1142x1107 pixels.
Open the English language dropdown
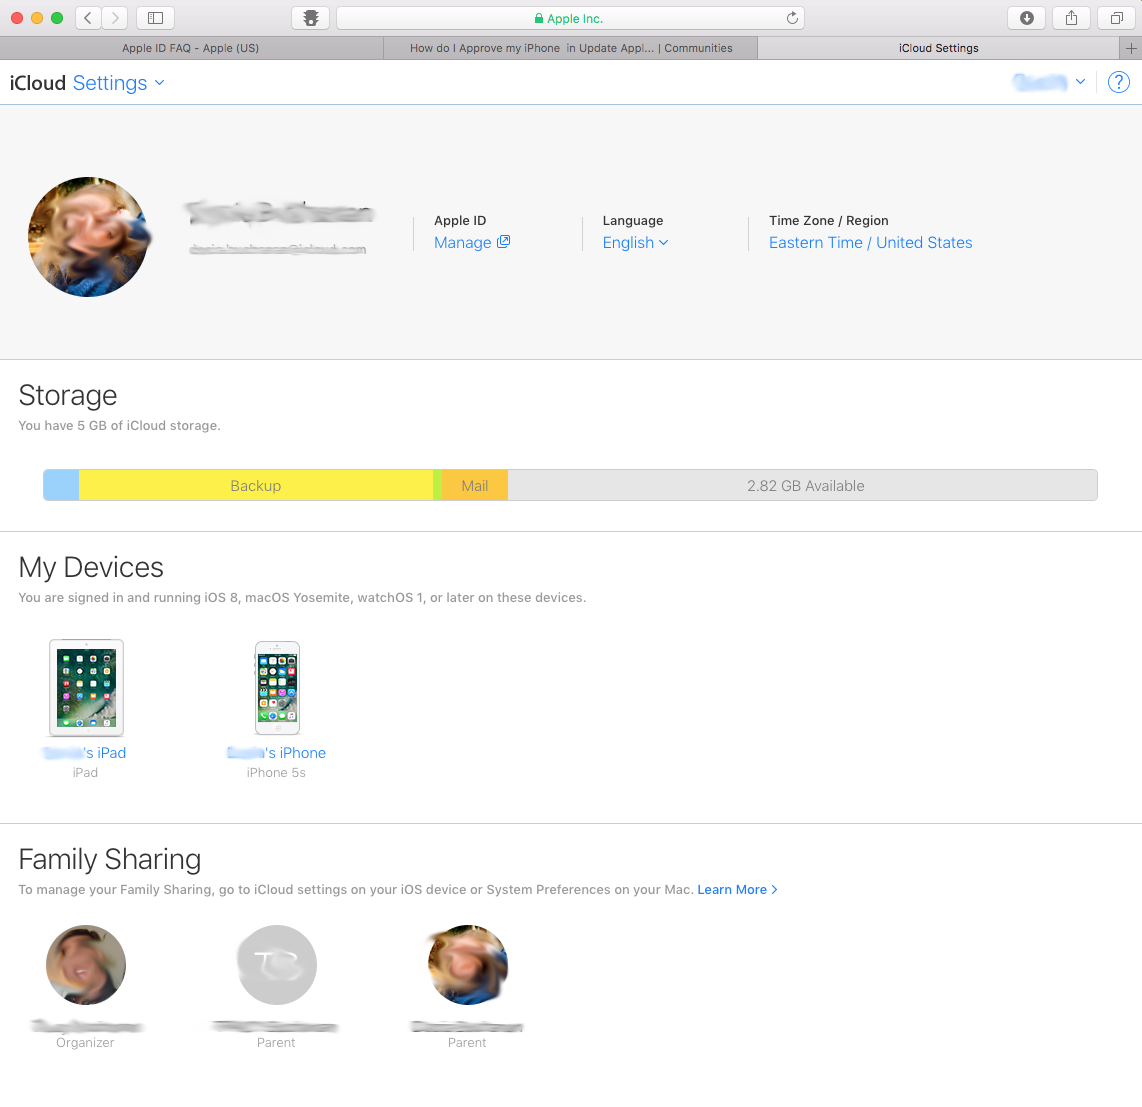(635, 243)
